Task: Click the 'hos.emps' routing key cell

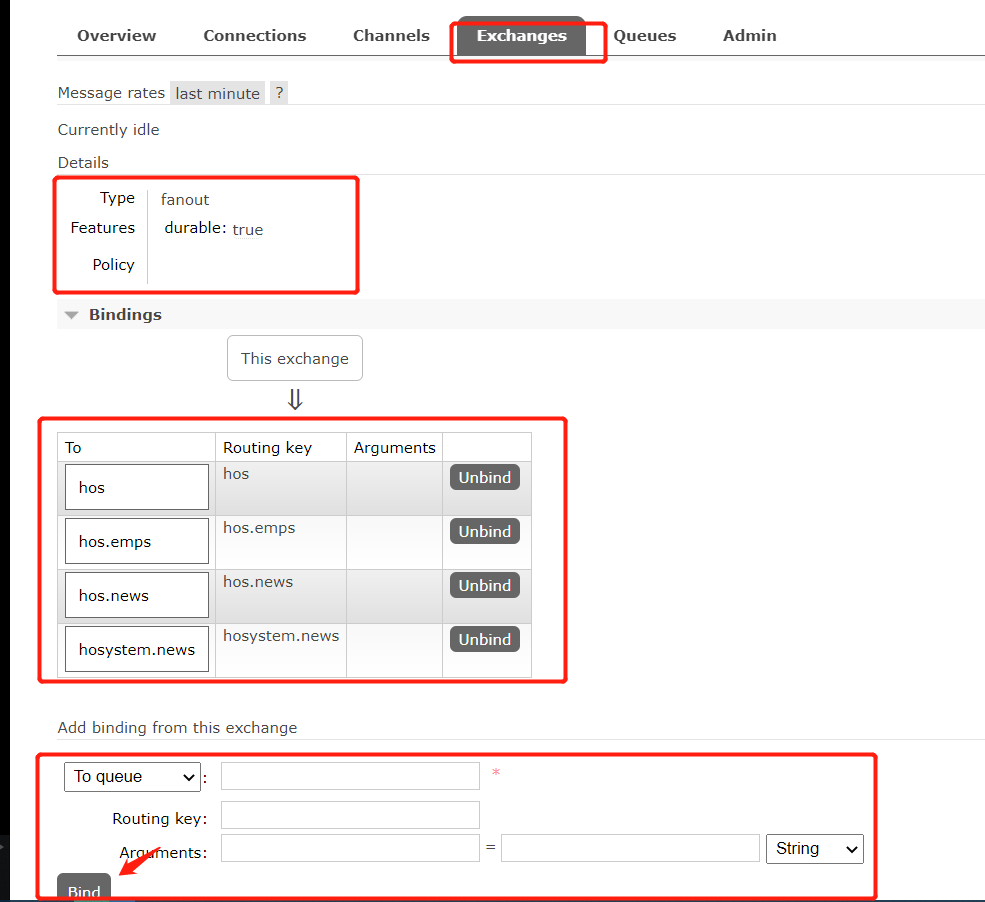Action: pyautogui.click(x=281, y=543)
